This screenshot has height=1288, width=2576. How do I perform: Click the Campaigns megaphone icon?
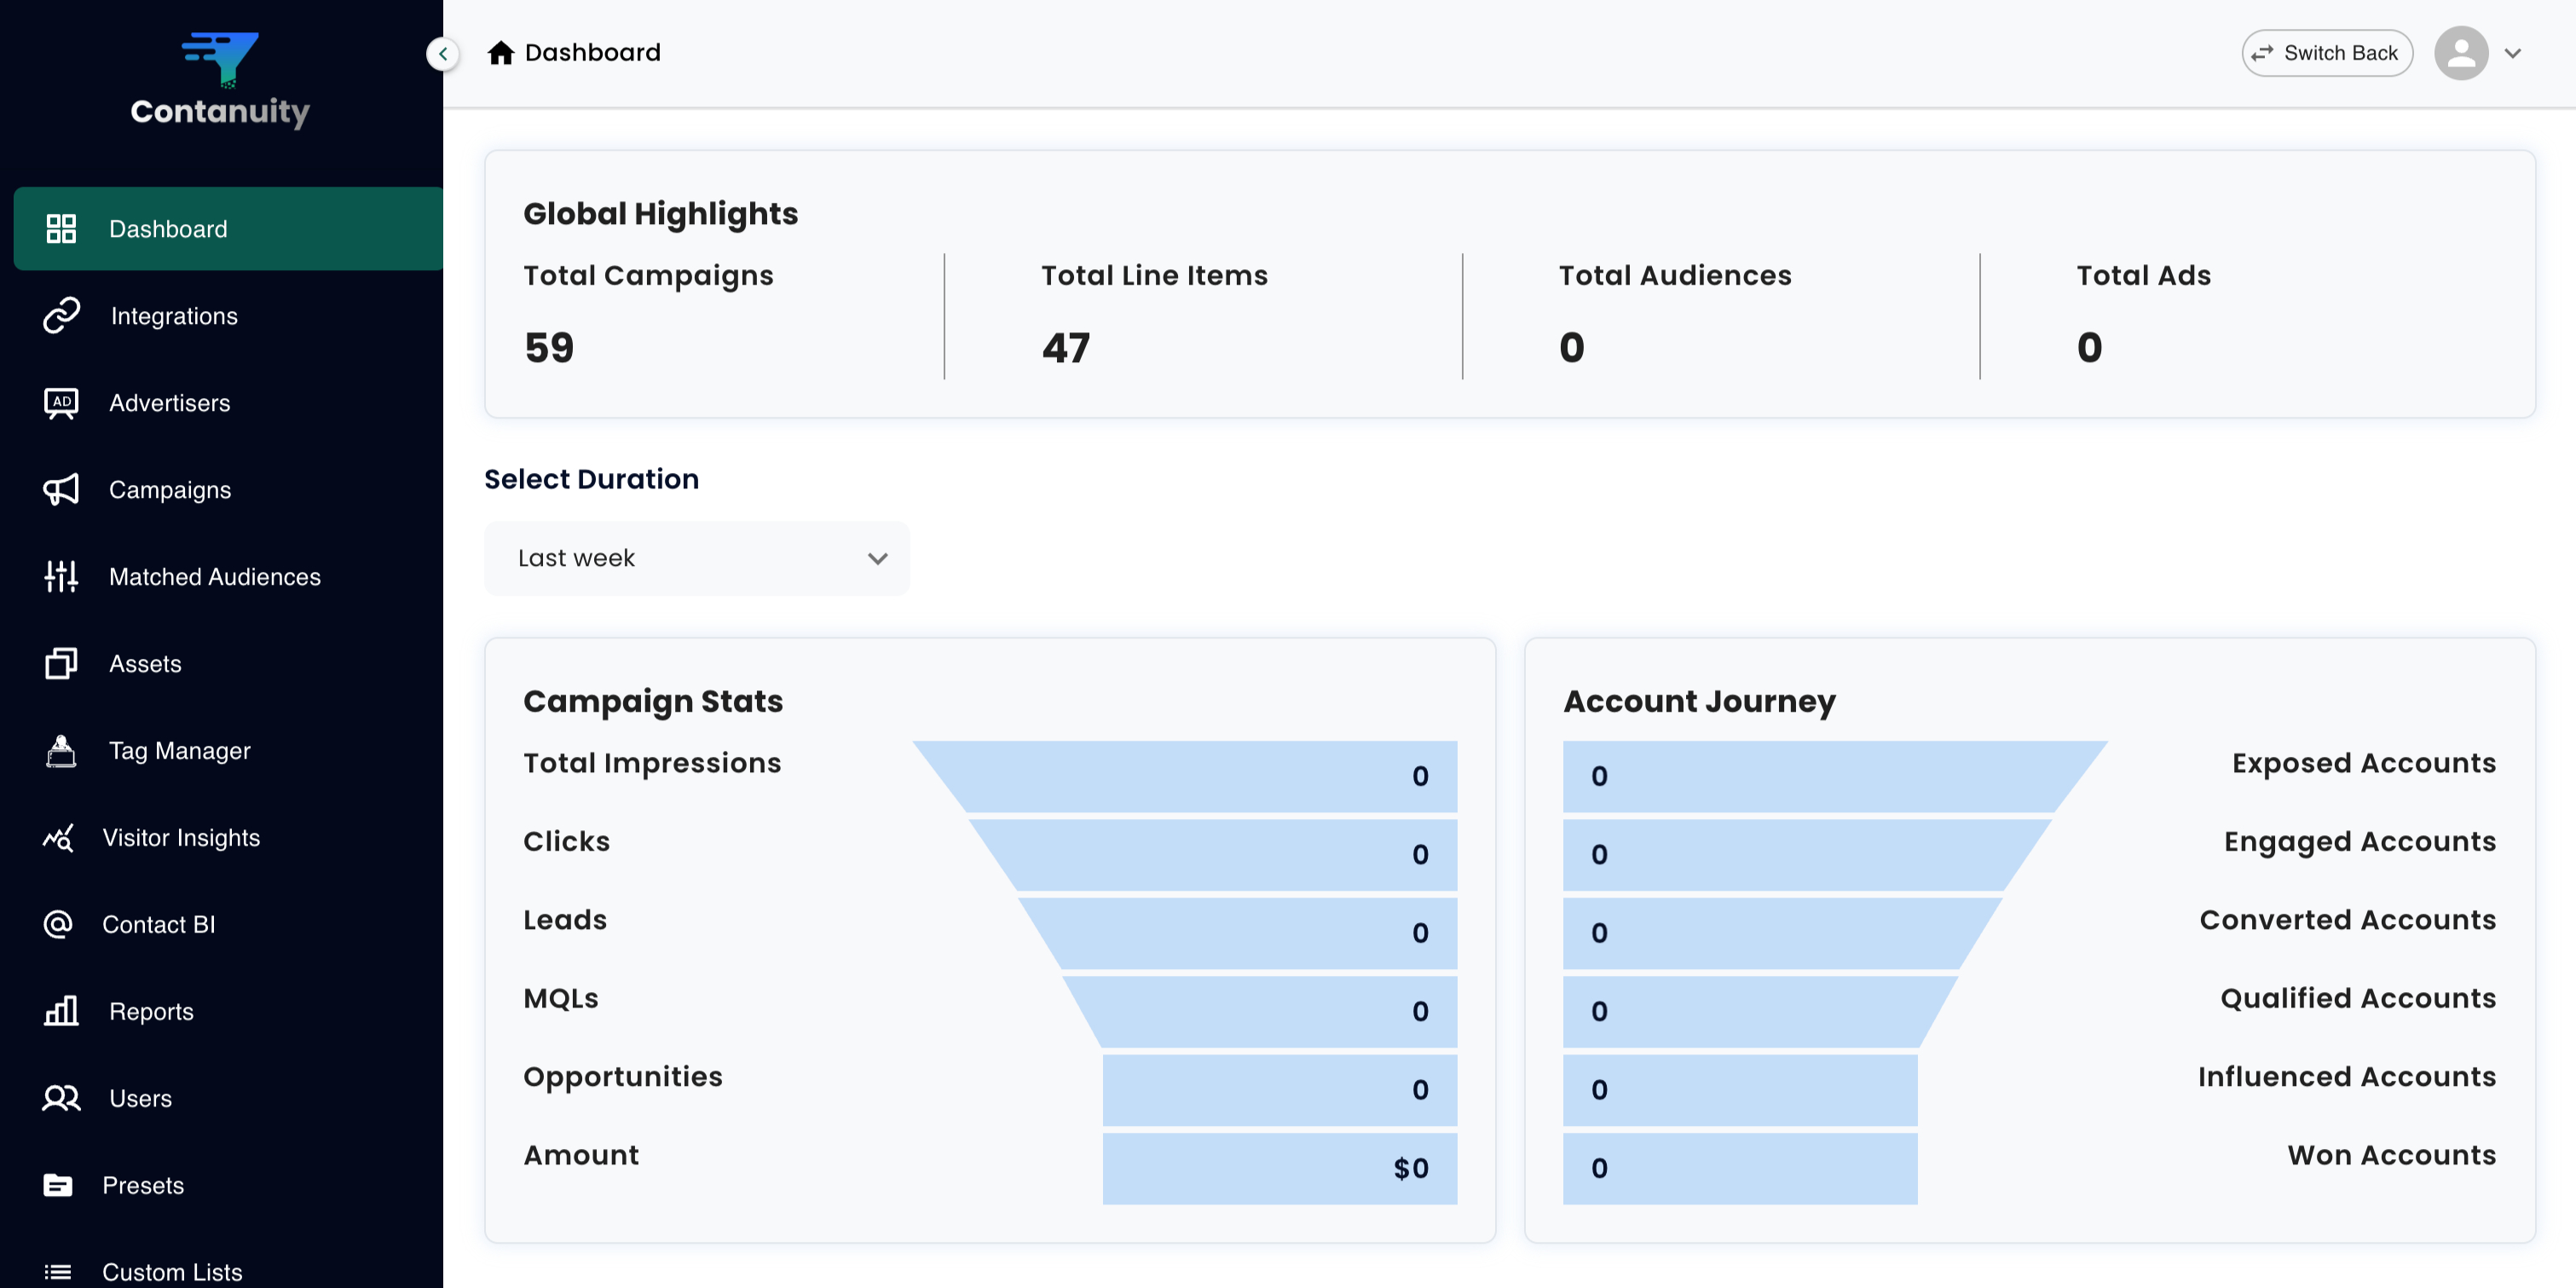(61, 489)
